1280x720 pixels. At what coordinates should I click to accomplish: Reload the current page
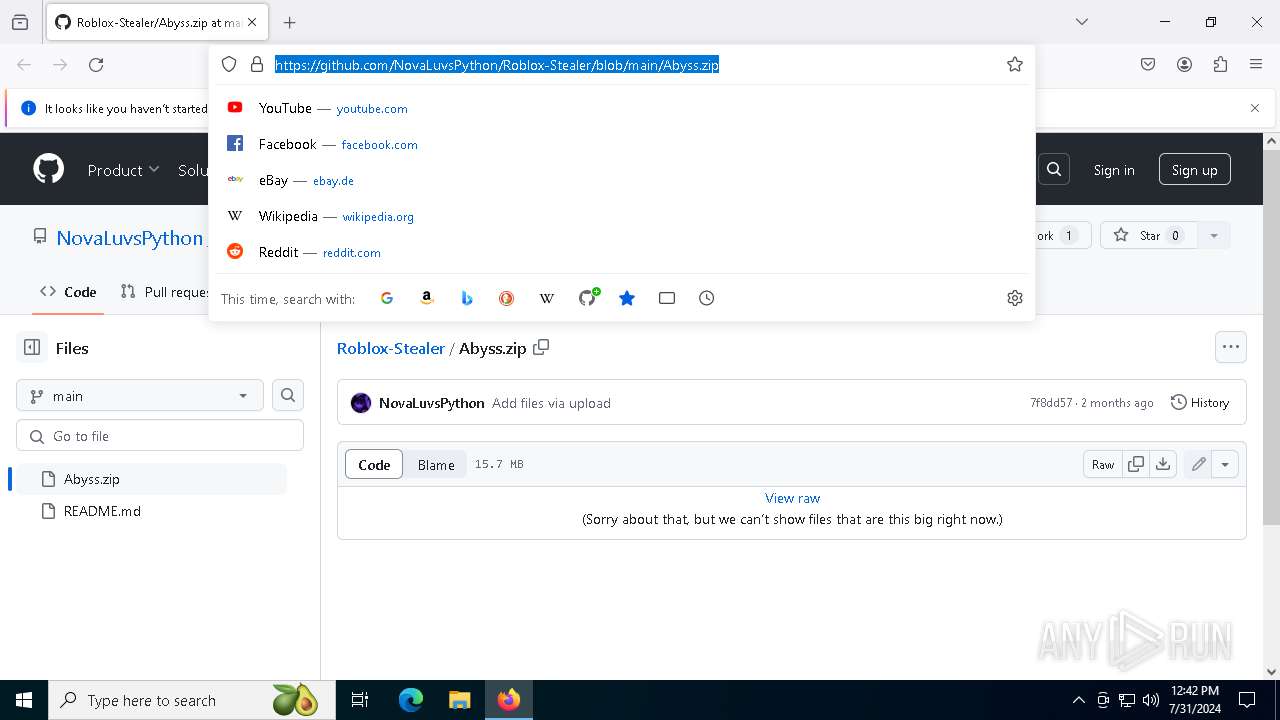point(96,65)
